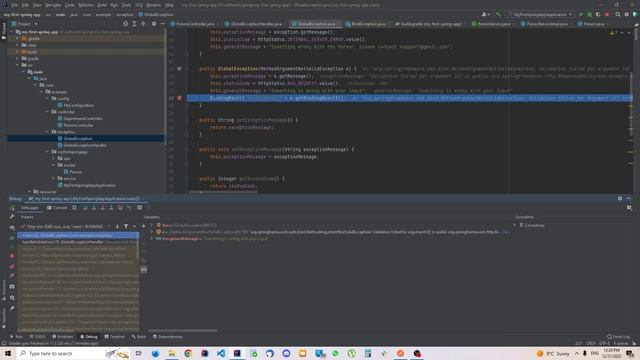Collapse the exception package node
Image resolution: width=640 pixels, height=360 pixels.
[47, 132]
